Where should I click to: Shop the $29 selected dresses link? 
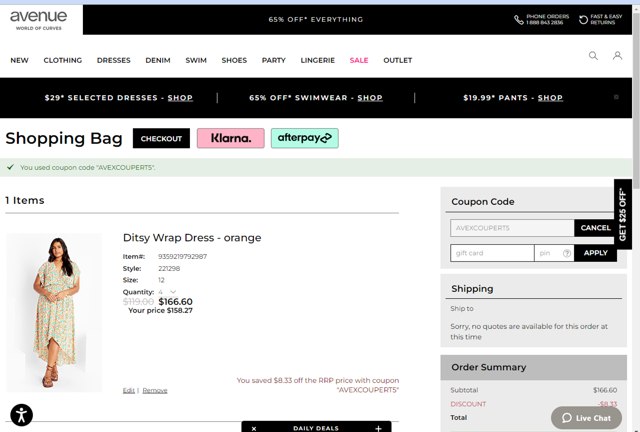click(x=180, y=98)
